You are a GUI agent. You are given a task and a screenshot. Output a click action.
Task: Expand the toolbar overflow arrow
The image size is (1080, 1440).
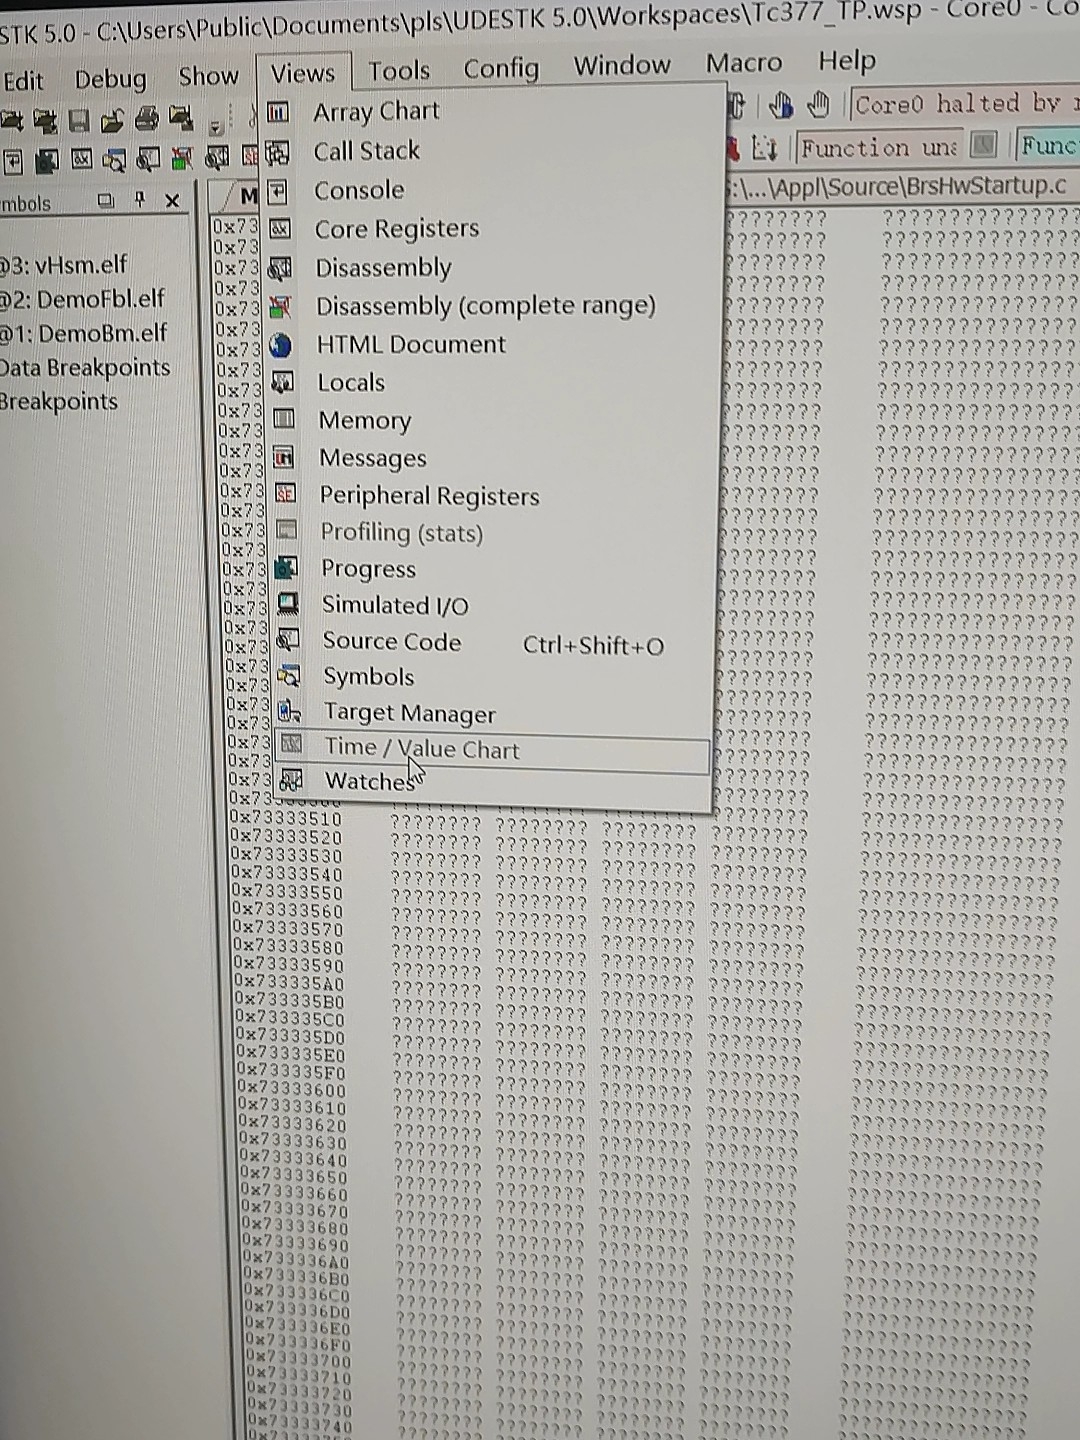[x=215, y=127]
